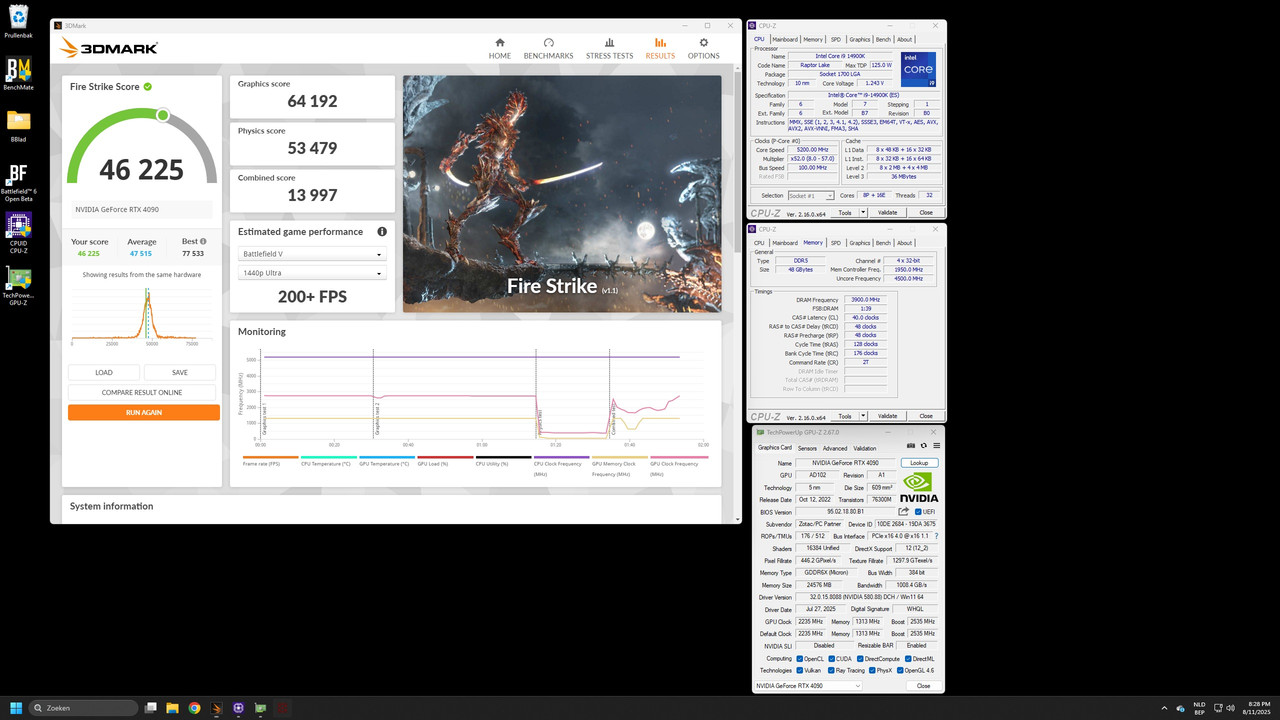
Task: Open Socket #1 selection dropdown in CPU-Z
Action: [811, 196]
